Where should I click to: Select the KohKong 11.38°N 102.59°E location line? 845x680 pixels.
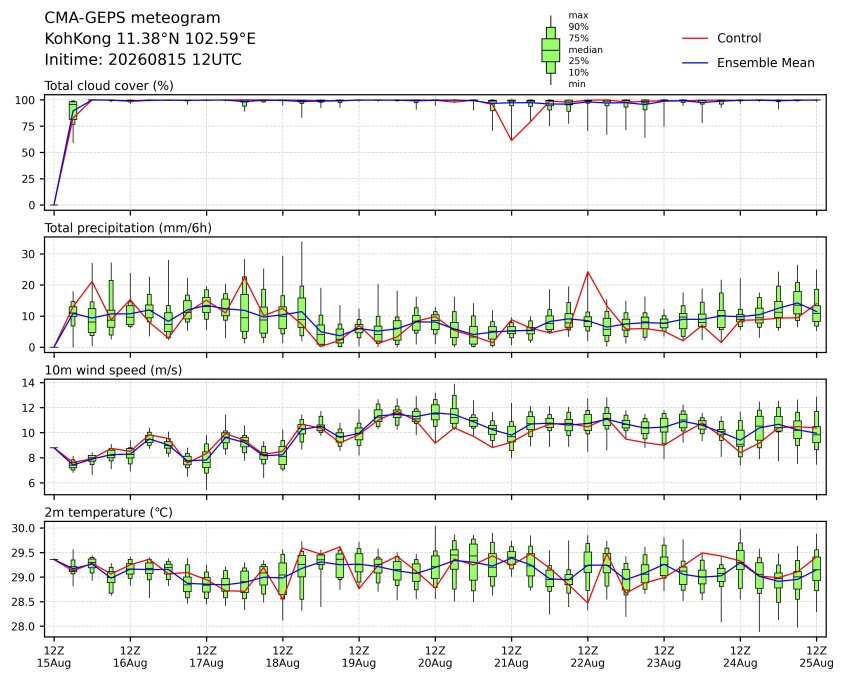[x=150, y=39]
